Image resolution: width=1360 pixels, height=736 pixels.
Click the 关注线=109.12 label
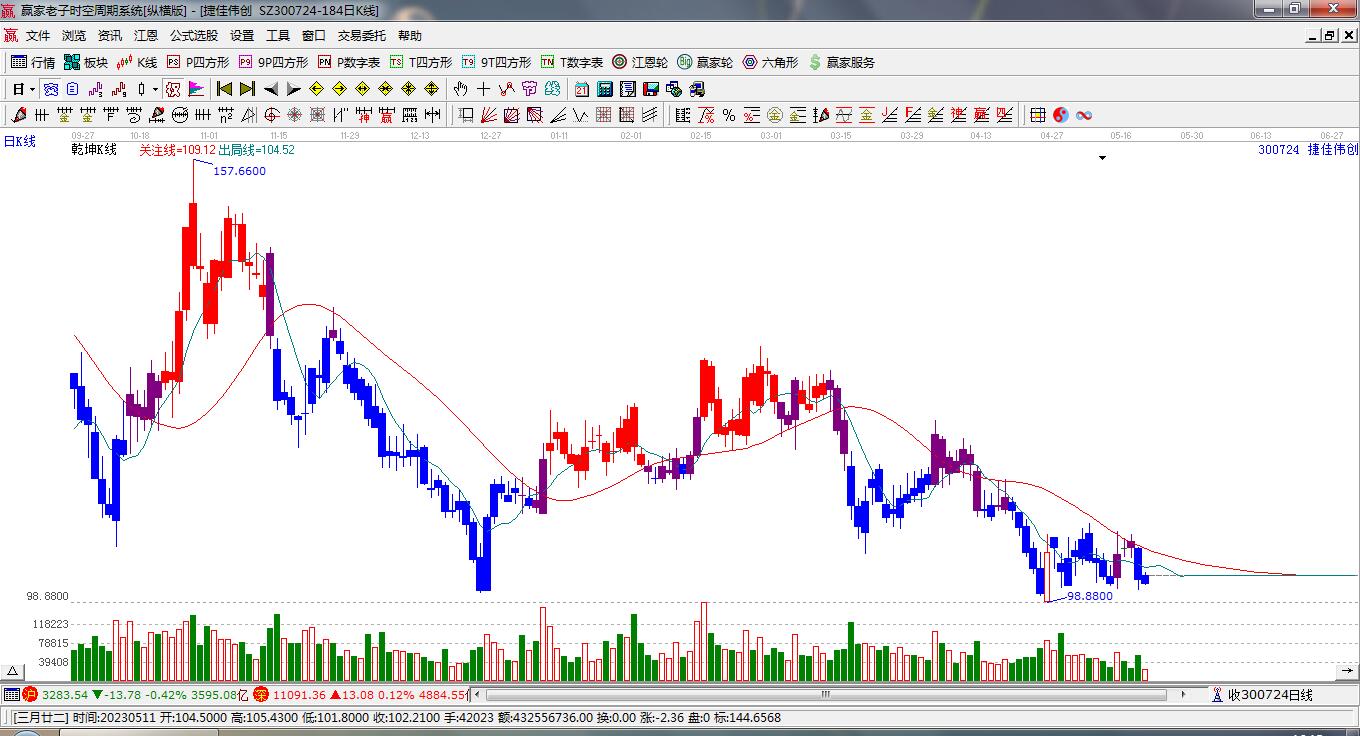point(177,150)
